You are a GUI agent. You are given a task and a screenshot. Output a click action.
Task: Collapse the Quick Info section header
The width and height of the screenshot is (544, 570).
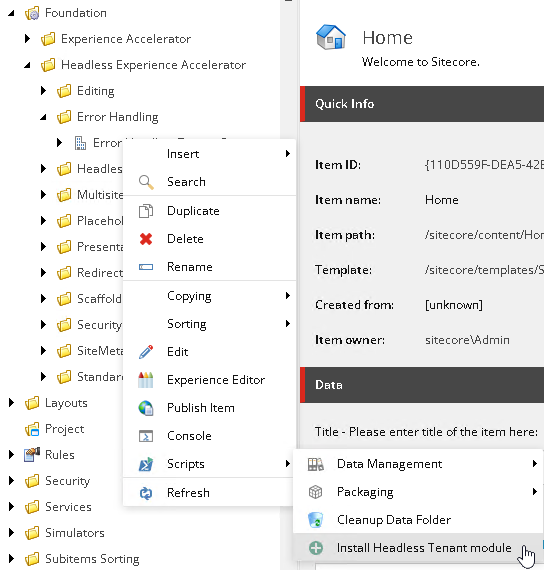422,104
